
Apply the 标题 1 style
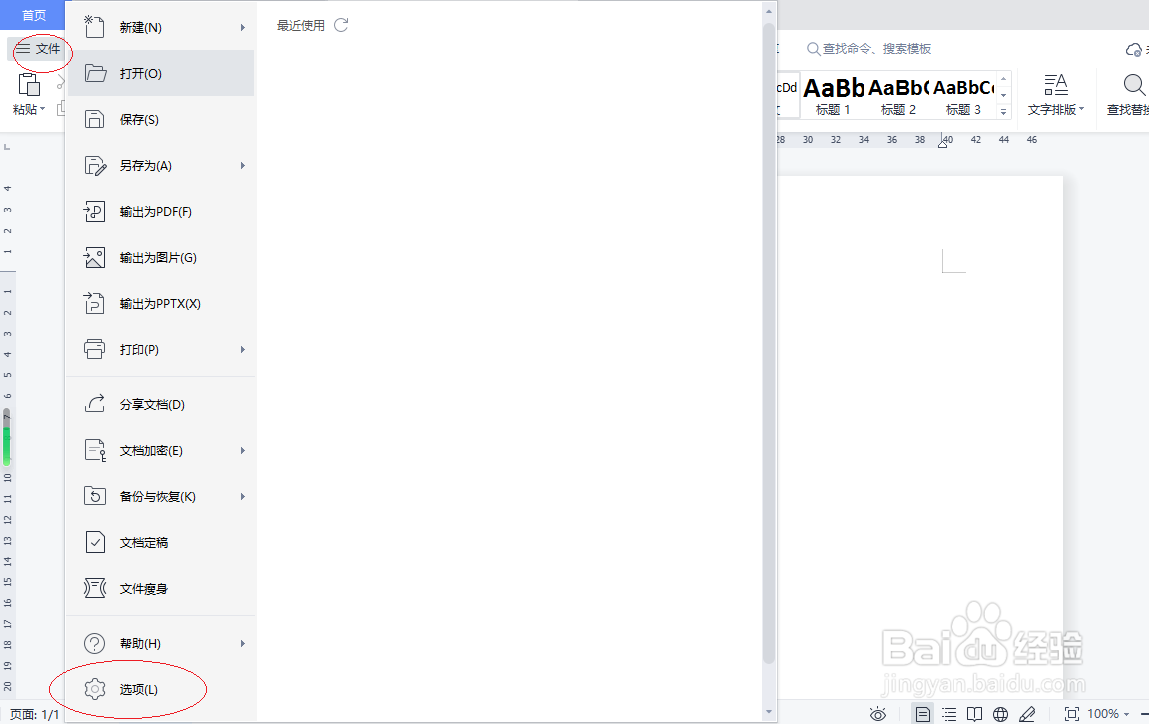coord(833,95)
